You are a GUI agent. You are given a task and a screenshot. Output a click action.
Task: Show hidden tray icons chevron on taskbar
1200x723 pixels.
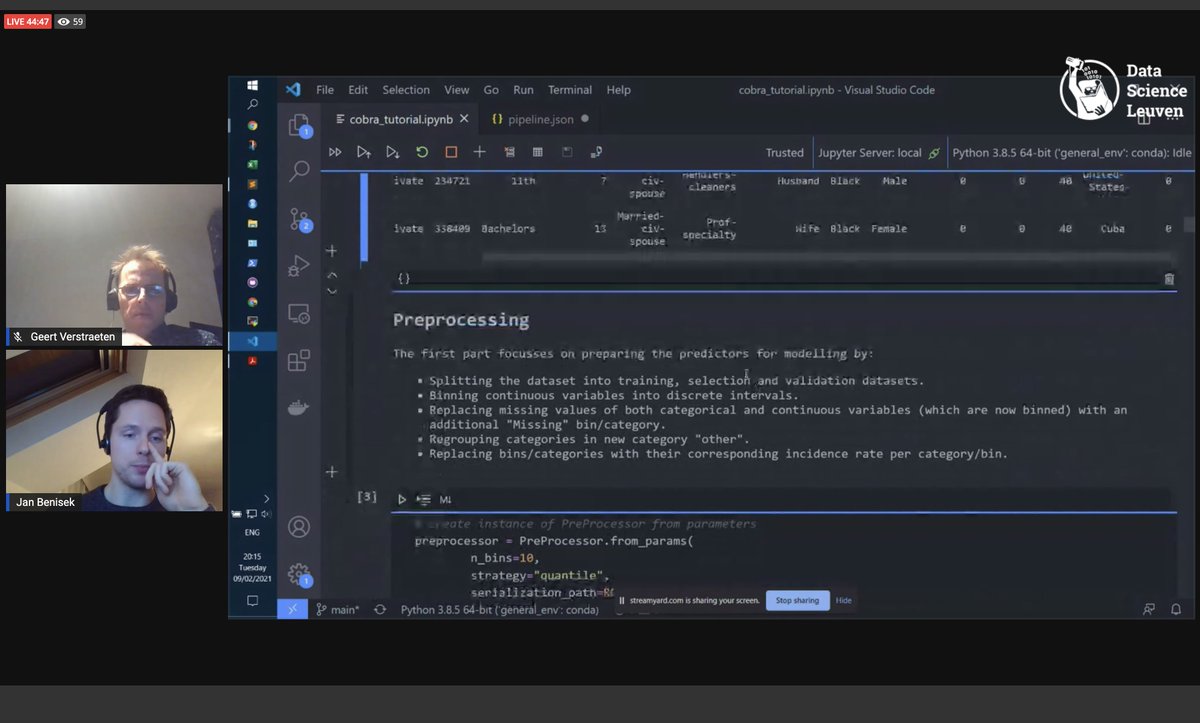(x=266, y=498)
